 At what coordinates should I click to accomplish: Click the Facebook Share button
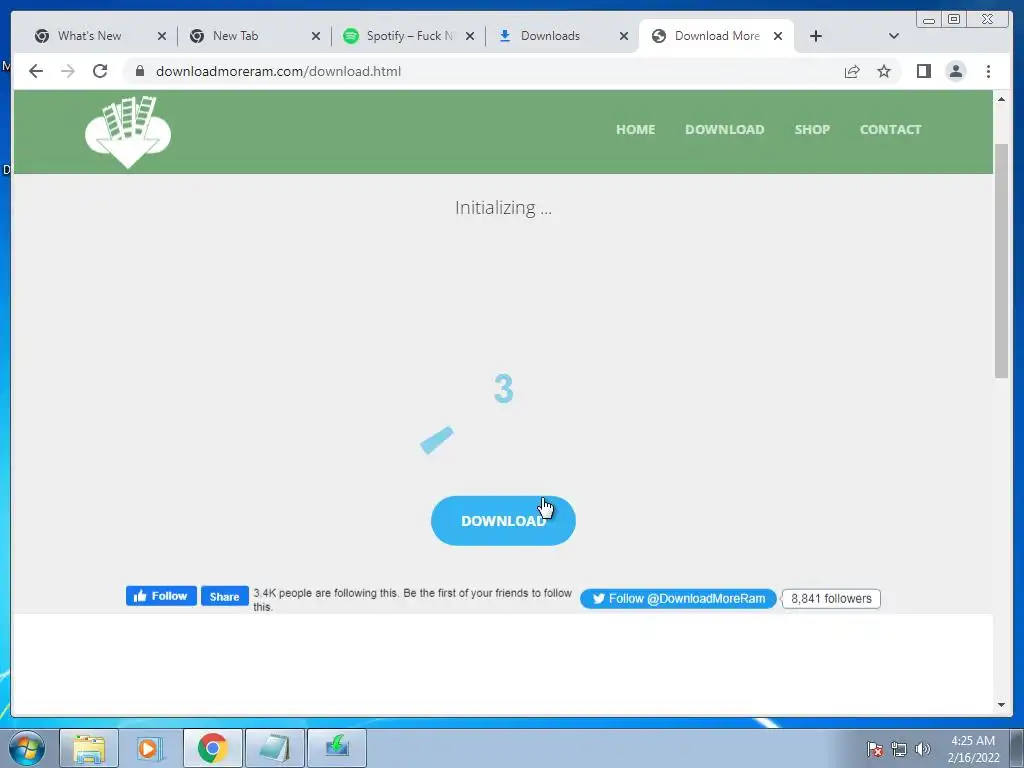225,596
